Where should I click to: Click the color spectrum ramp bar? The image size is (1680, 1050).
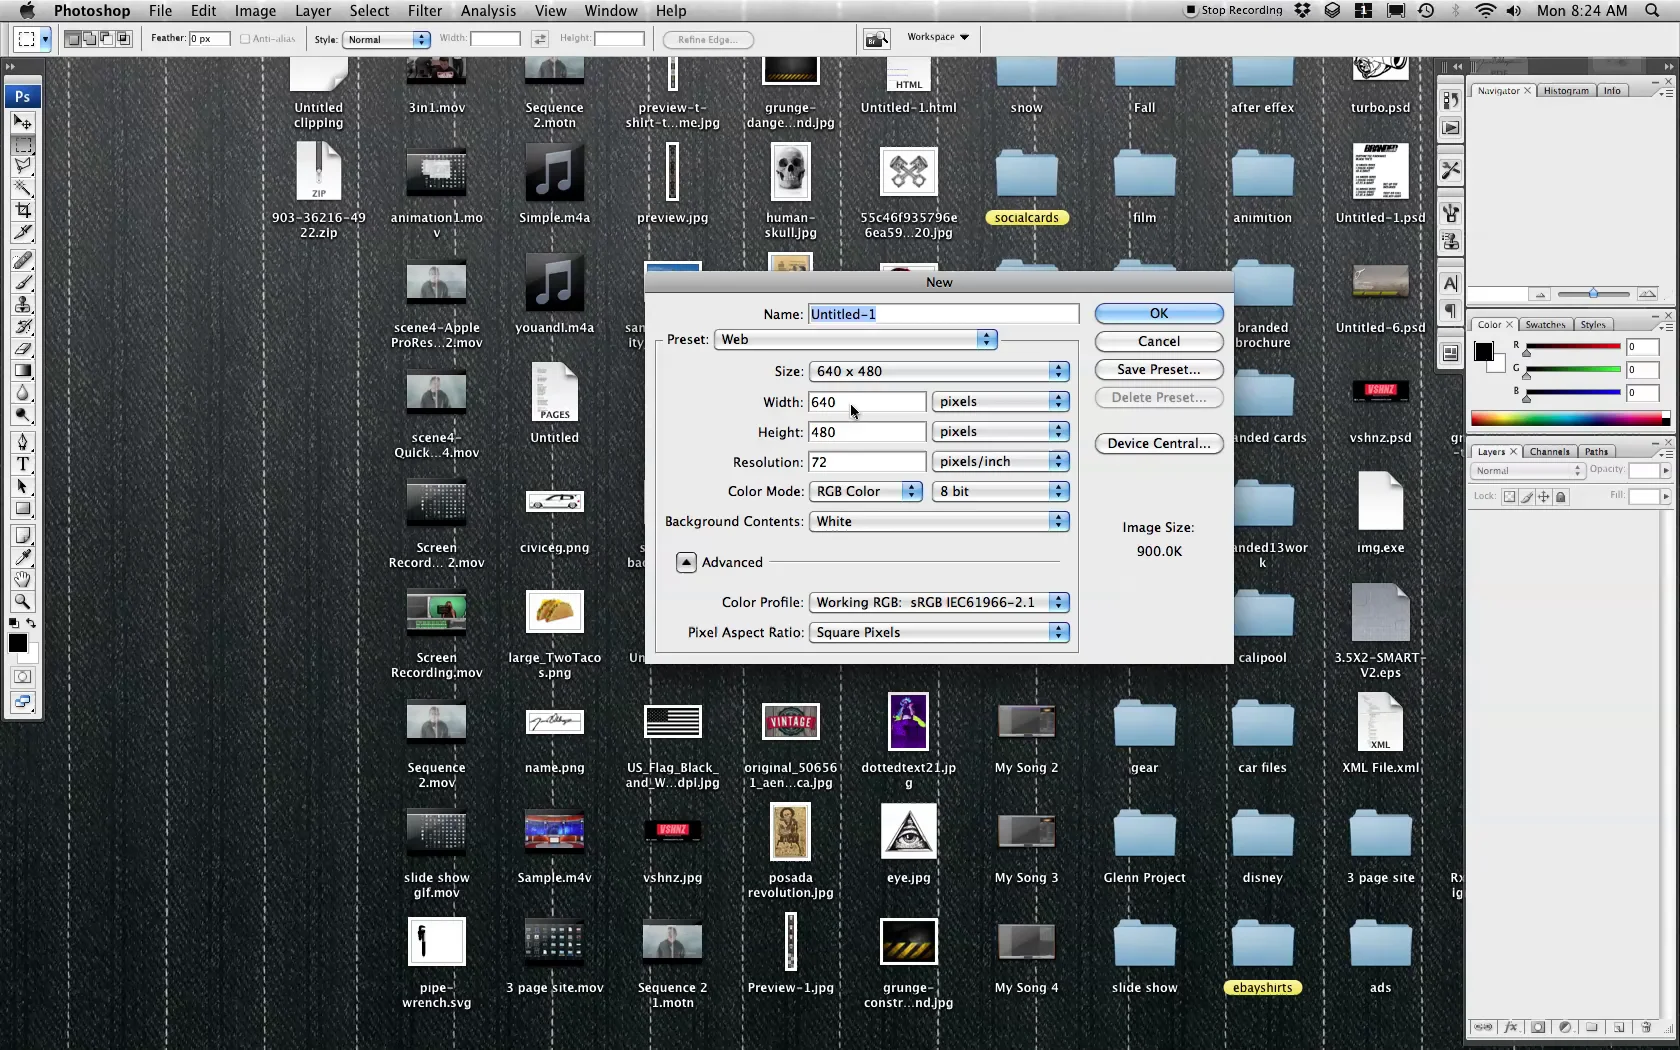tap(1570, 418)
